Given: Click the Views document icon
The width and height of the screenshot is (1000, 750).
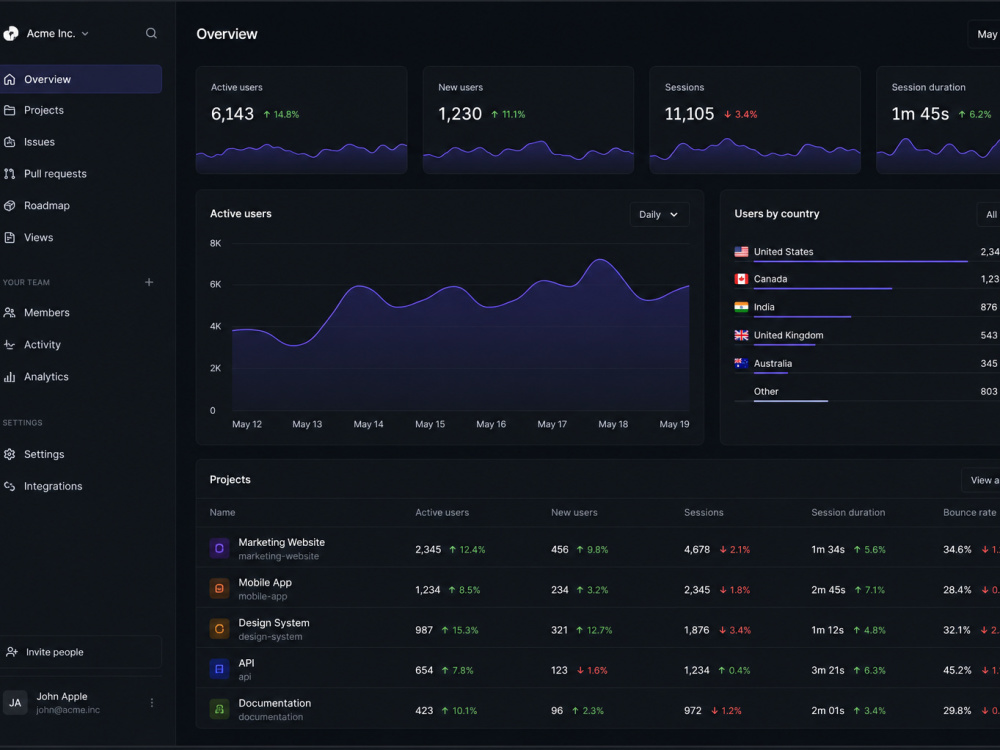Looking at the screenshot, I should pos(10,237).
